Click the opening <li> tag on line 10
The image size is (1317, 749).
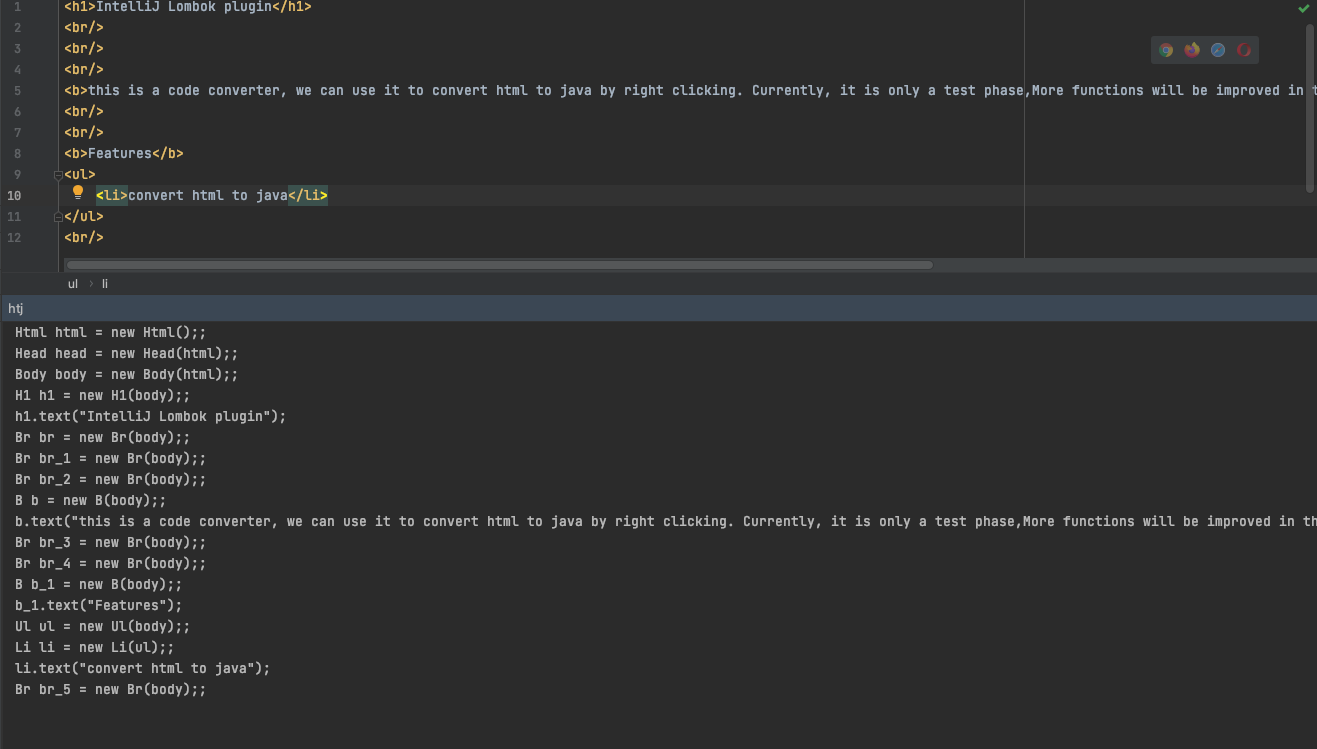[112, 196]
